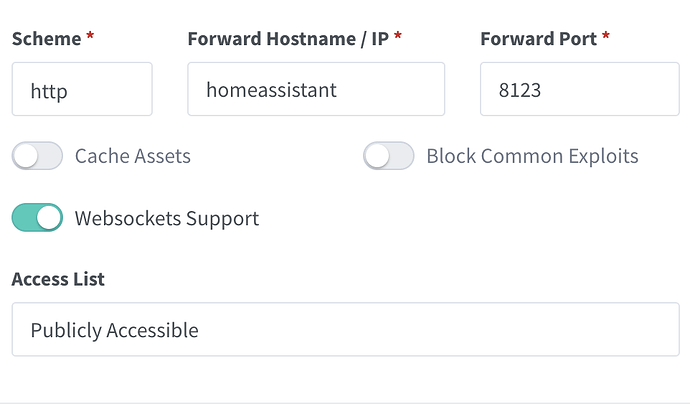
Task: Click the Access List heading label
Action: pos(58,279)
